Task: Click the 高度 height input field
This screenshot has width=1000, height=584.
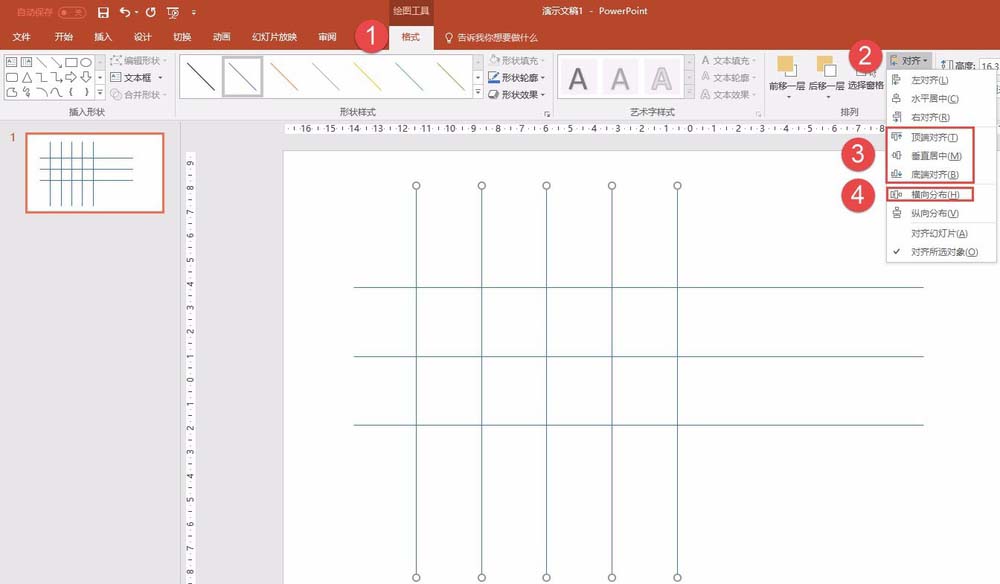Action: [989, 66]
